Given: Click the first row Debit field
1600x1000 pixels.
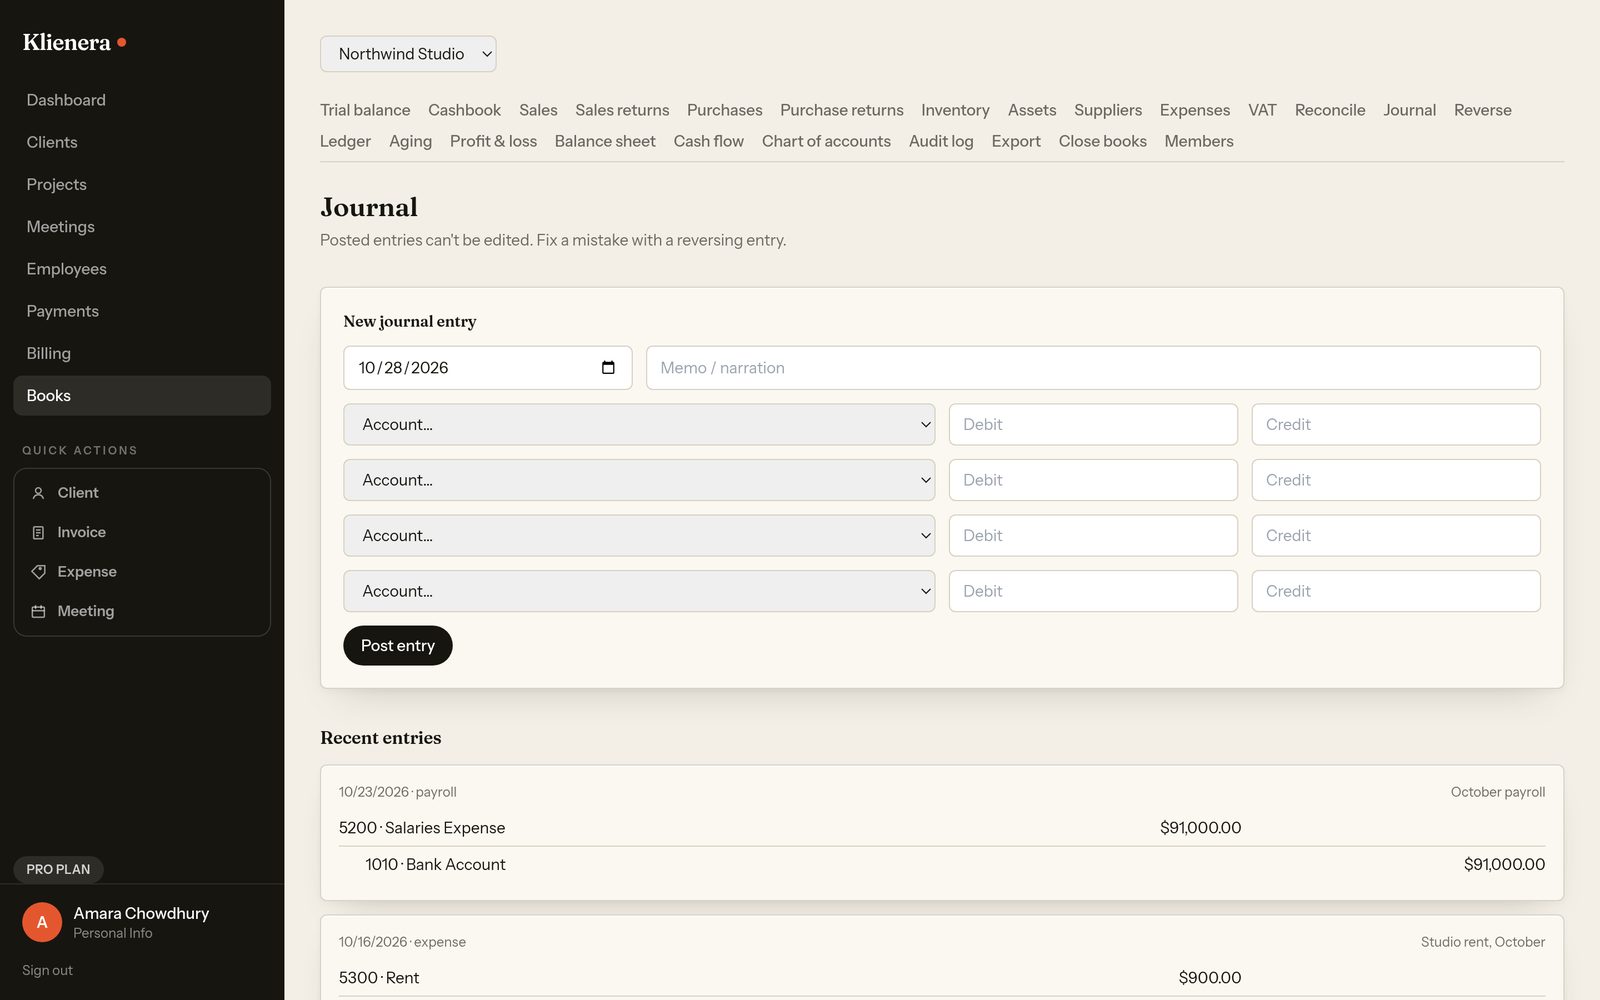Looking at the screenshot, I should tap(1093, 424).
